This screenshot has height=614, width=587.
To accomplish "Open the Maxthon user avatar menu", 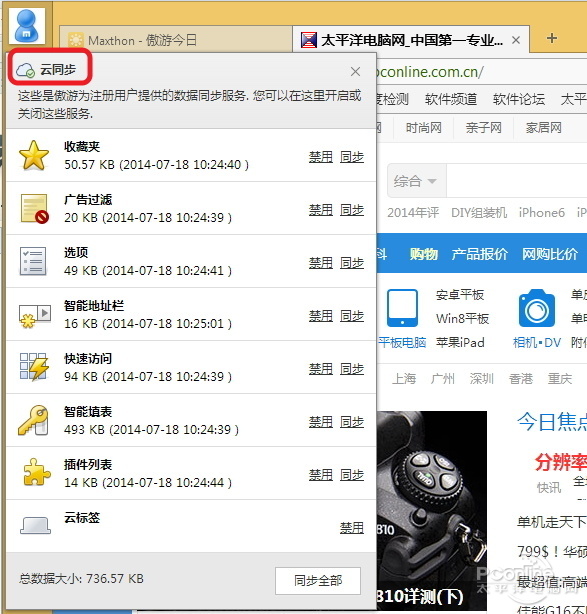I will pos(27,25).
